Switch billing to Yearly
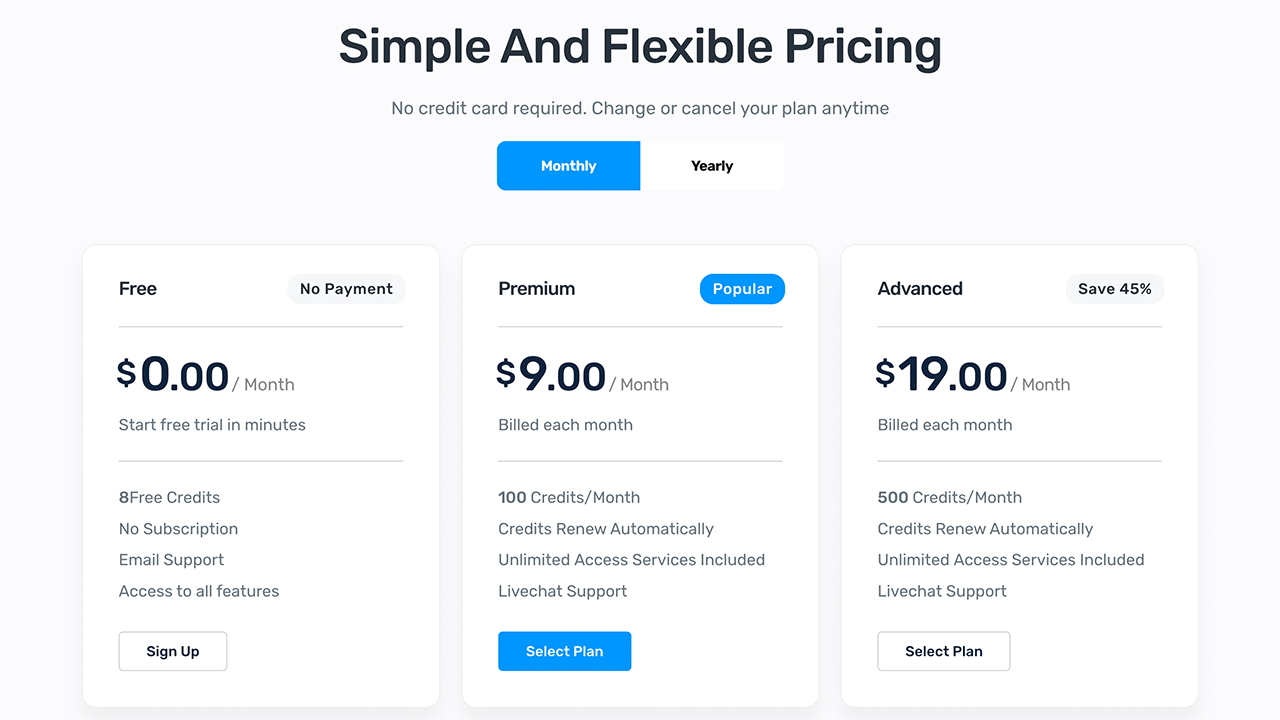The image size is (1280, 720). tap(712, 166)
